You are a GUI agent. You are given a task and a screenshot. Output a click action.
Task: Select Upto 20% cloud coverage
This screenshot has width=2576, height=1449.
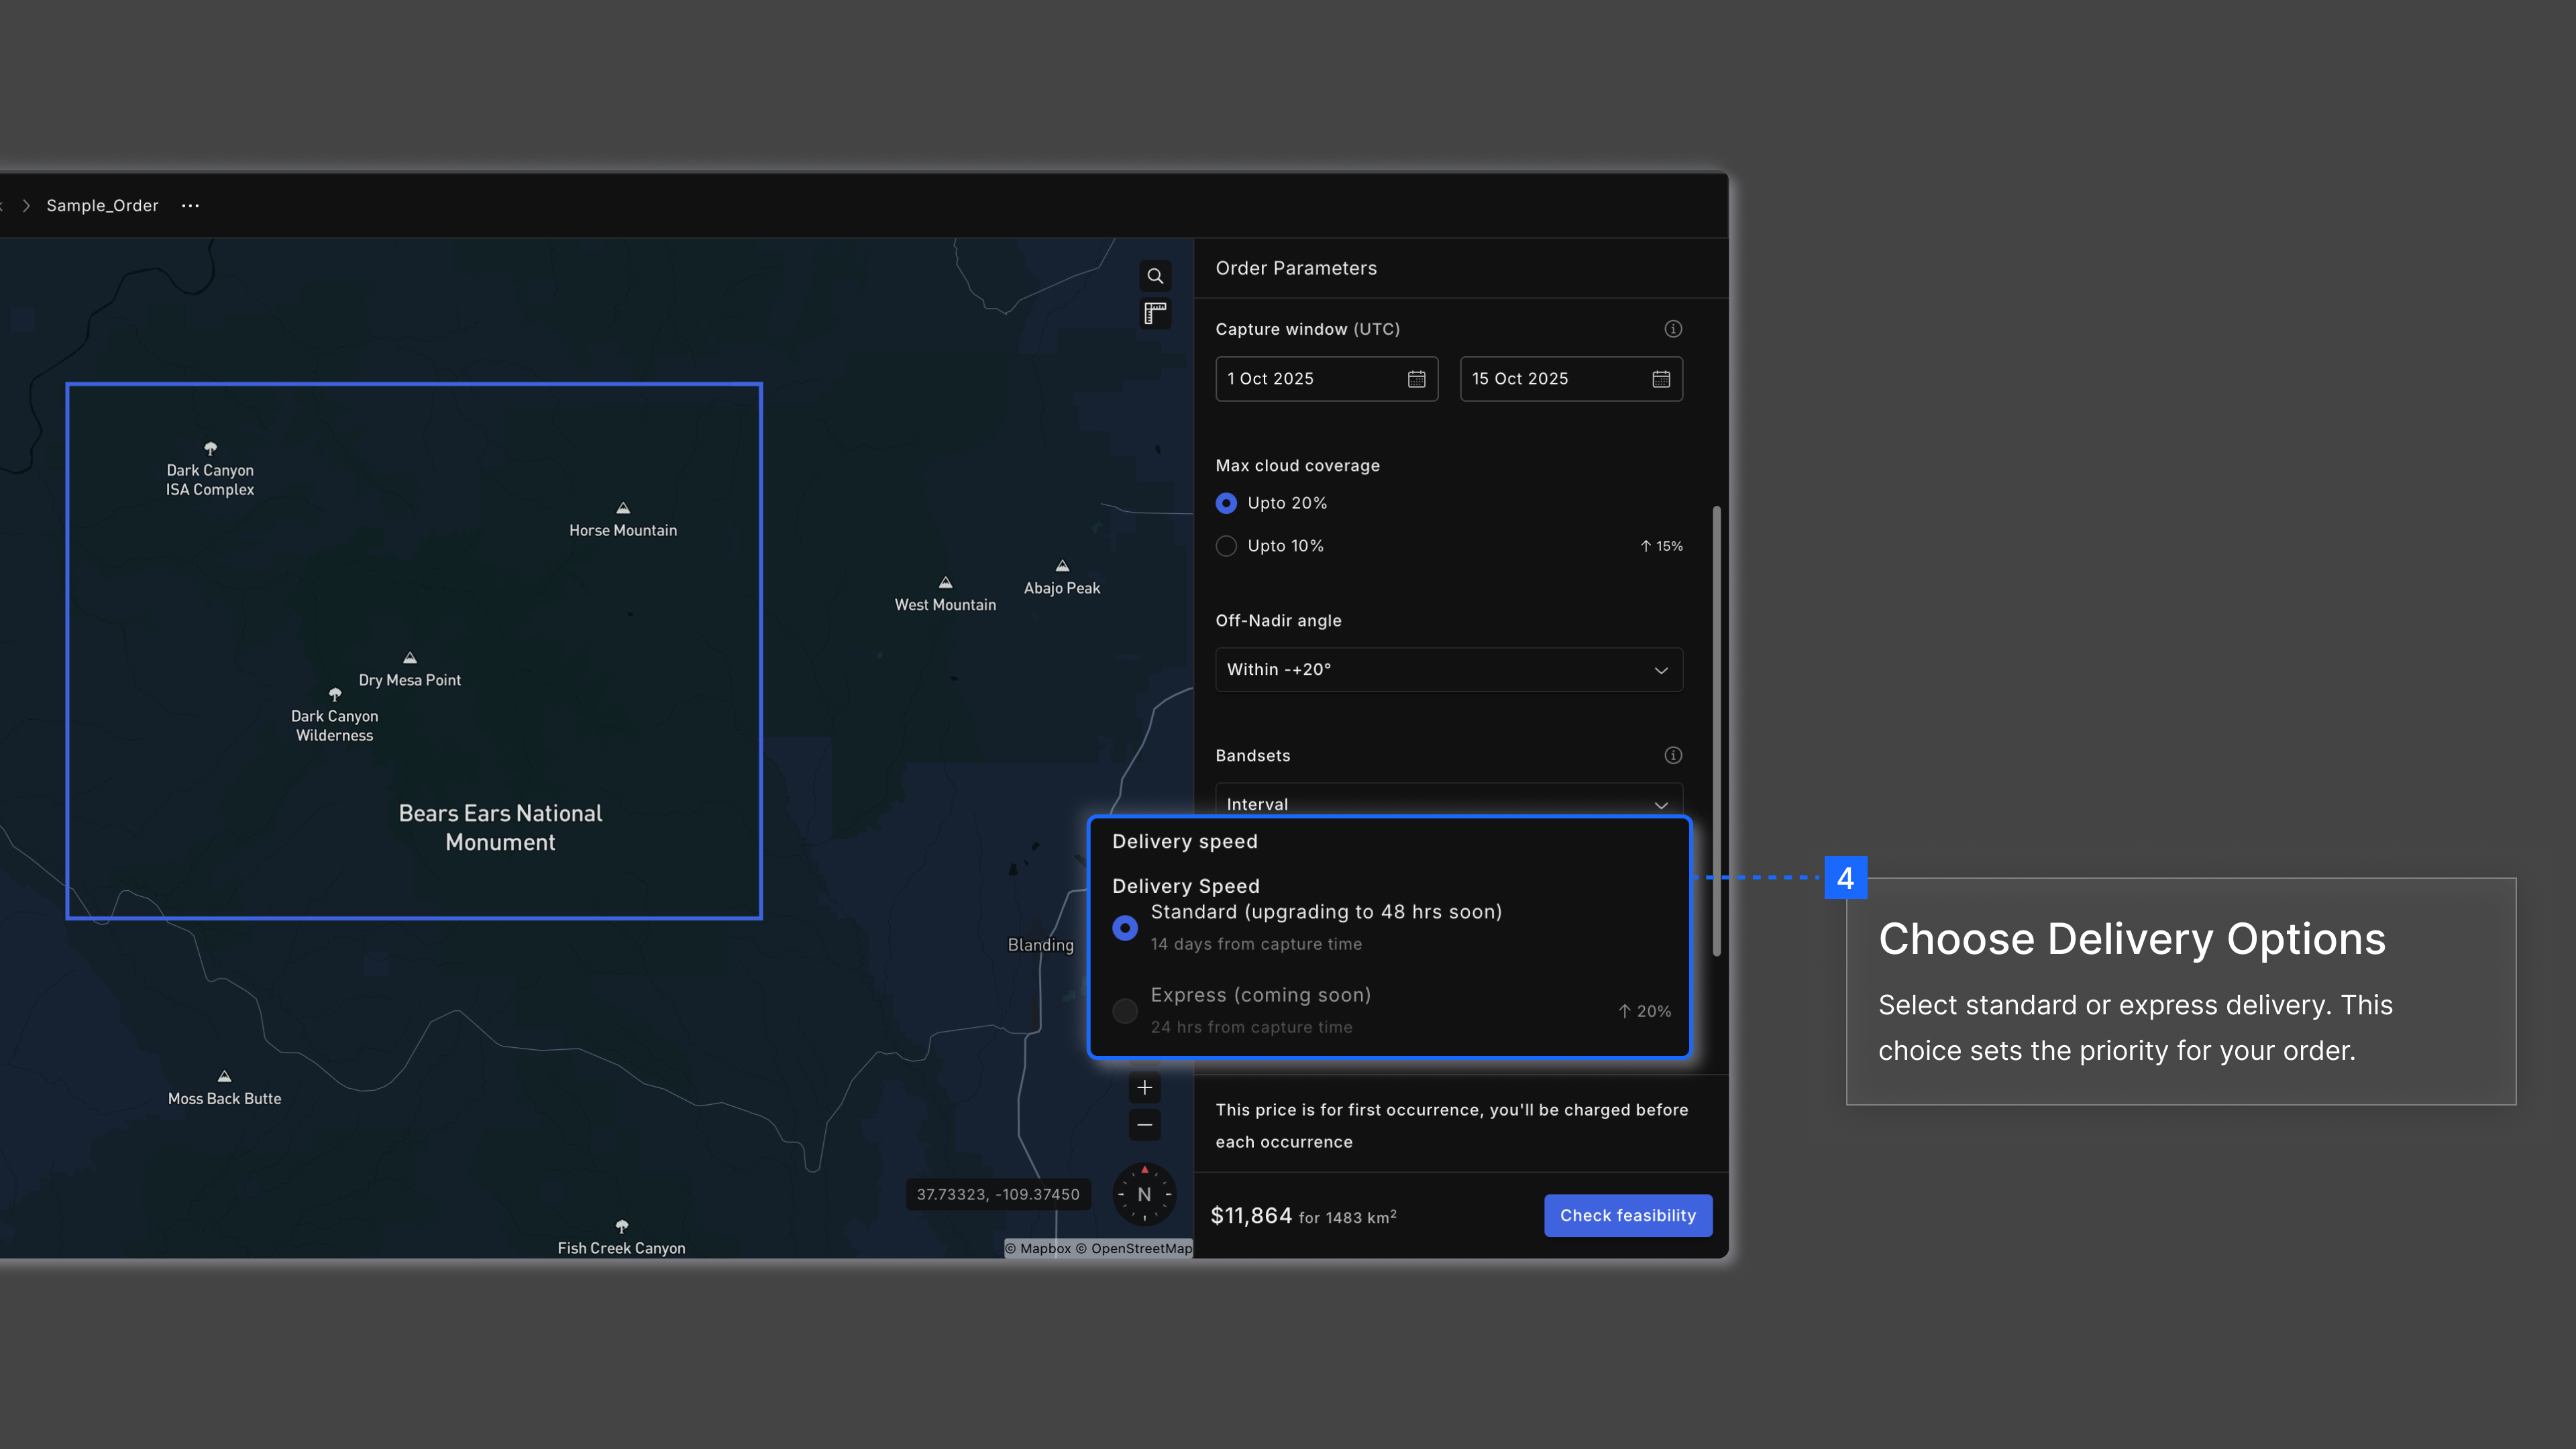[x=1226, y=503]
